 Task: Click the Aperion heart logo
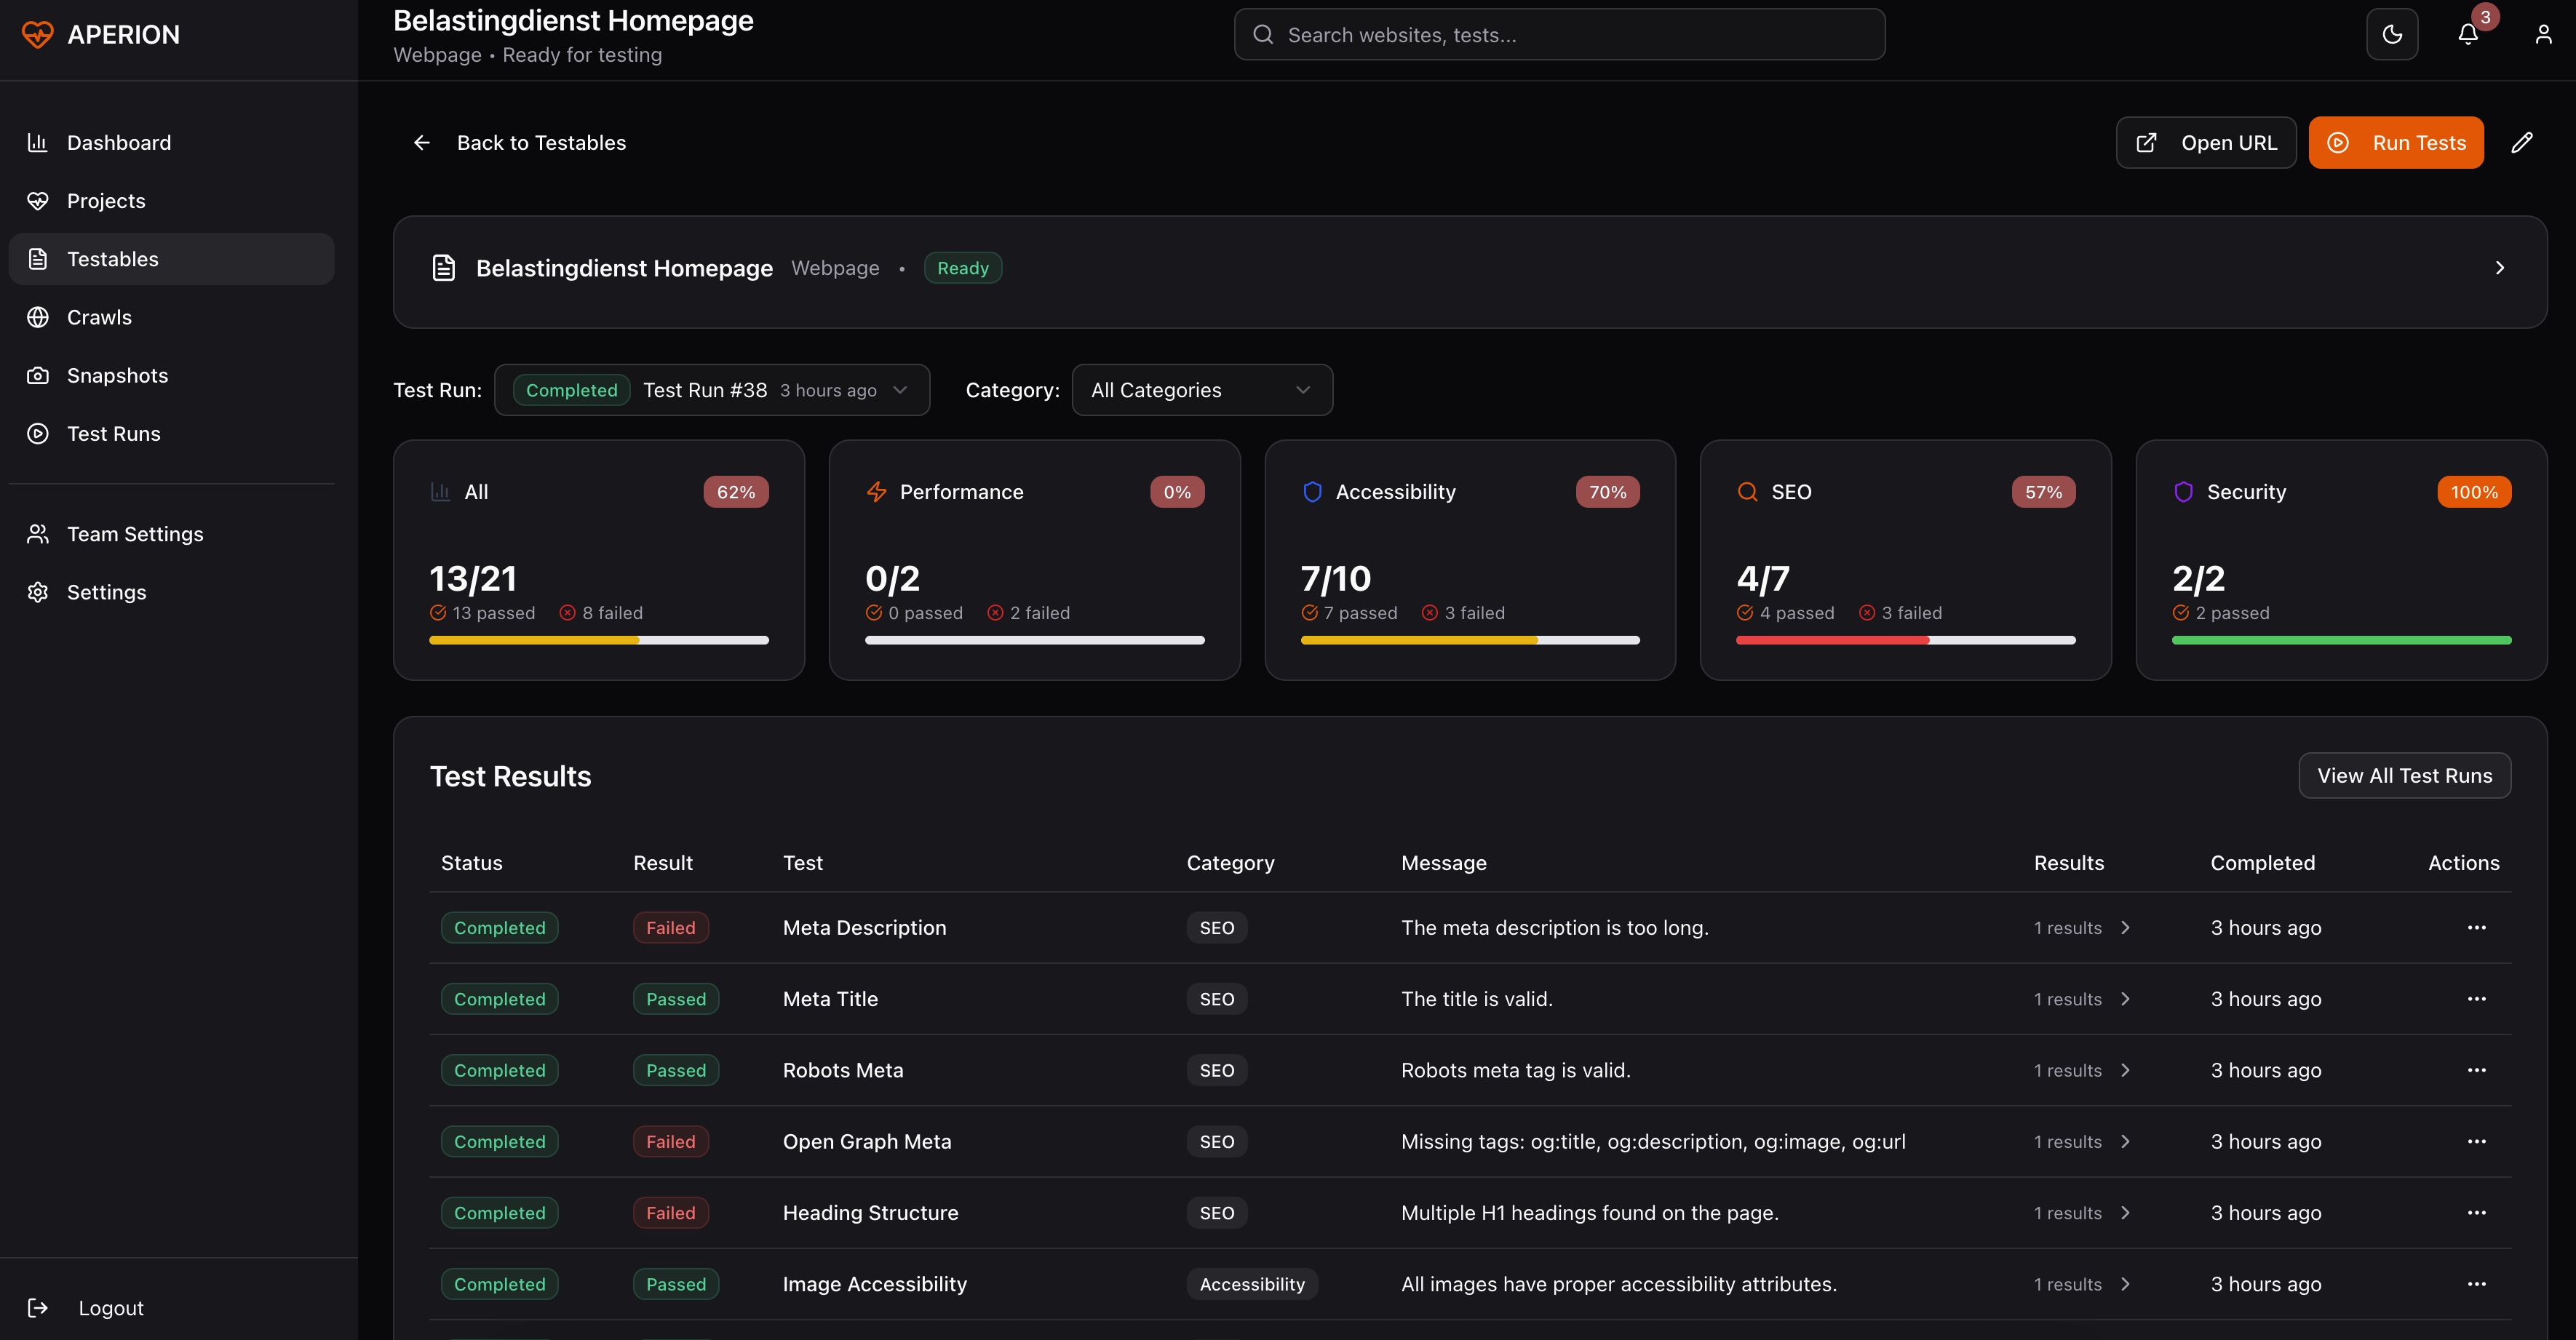point(37,34)
